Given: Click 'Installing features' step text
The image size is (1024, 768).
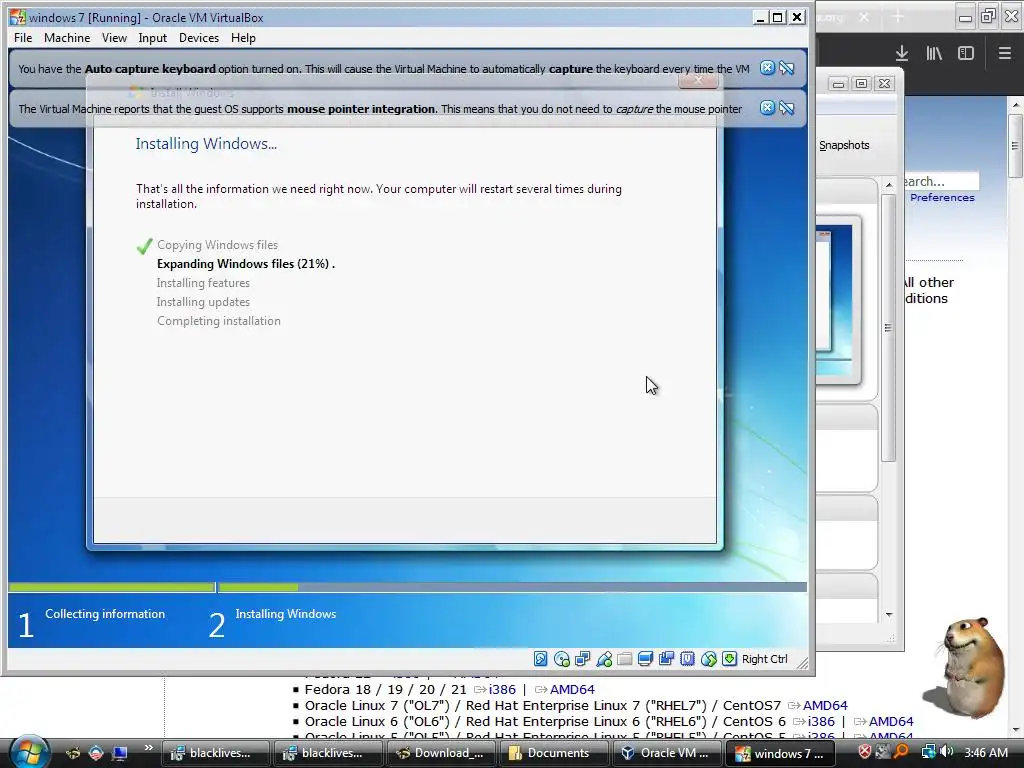Looking at the screenshot, I should (x=203, y=283).
